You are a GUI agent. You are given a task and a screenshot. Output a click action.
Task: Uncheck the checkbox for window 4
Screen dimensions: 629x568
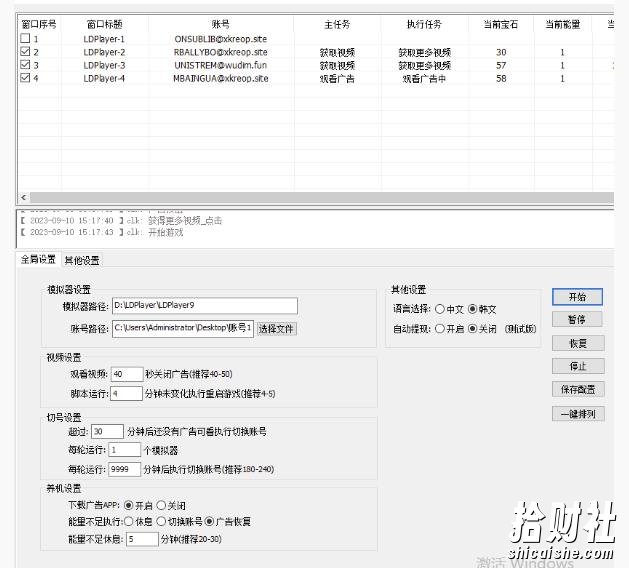click(x=25, y=77)
